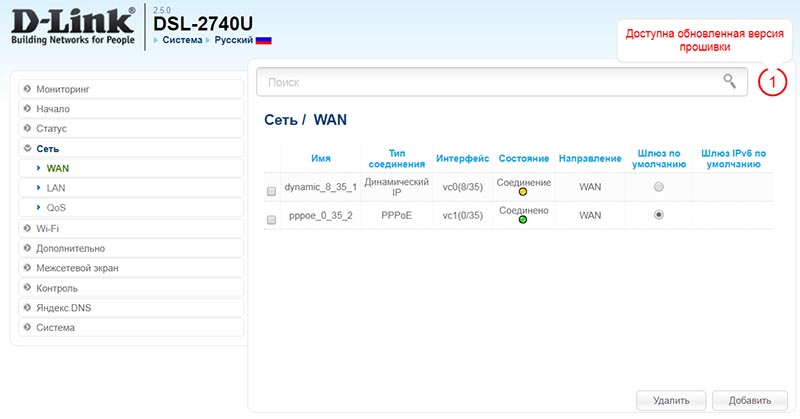800x419 pixels.
Task: Open the LAN submenu item
Action: tap(56, 188)
